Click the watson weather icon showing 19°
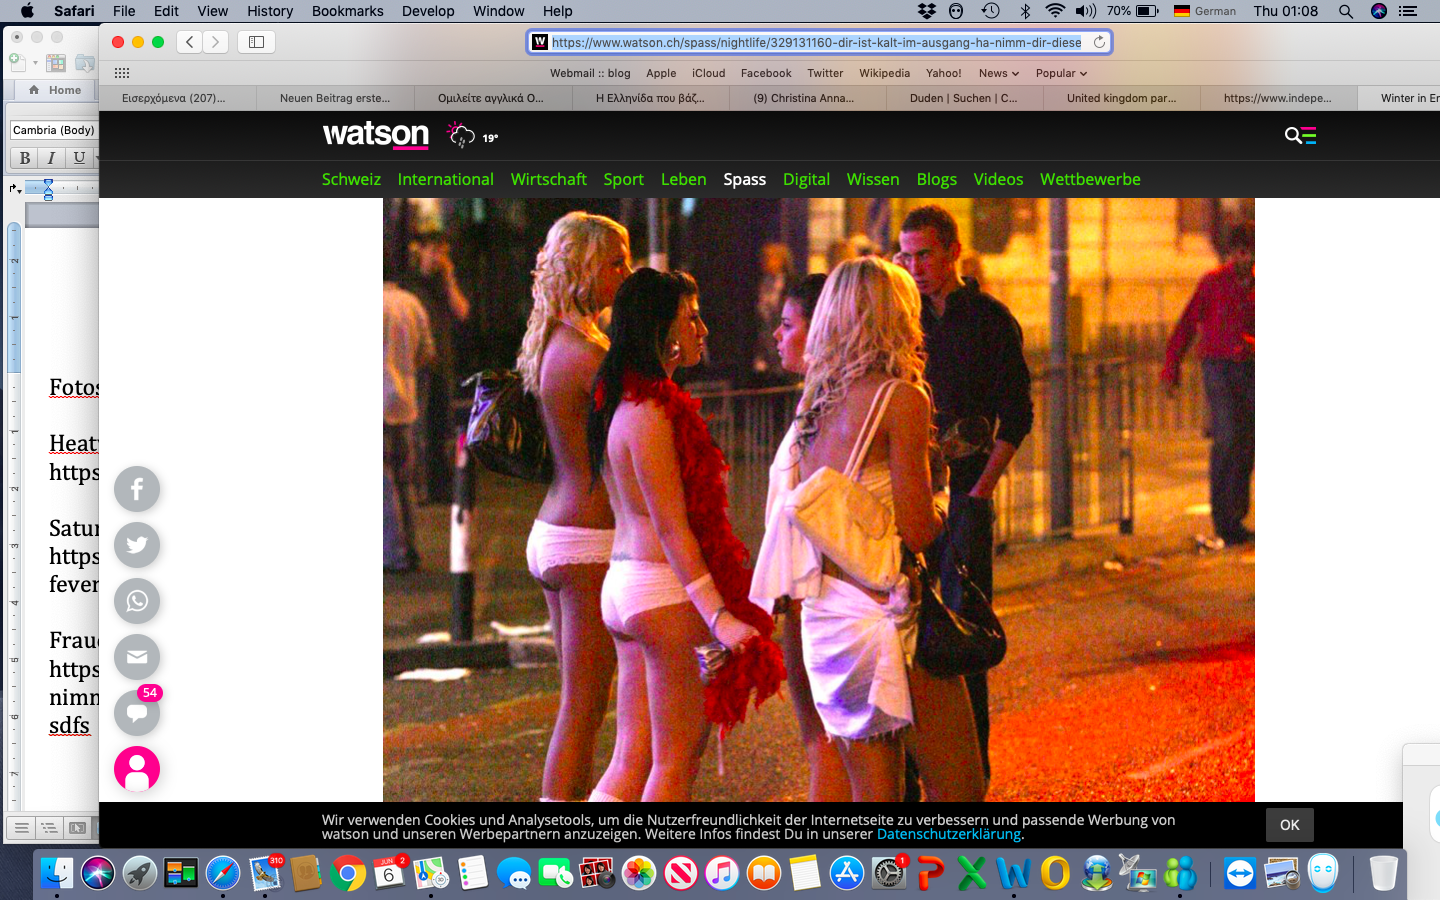The height and width of the screenshot is (900, 1440). (x=472, y=135)
